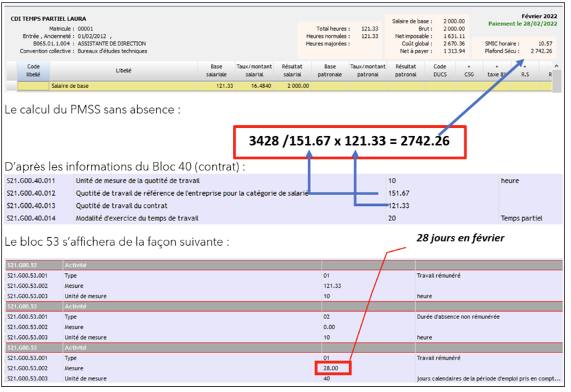Click the Base patronale column header
The height and width of the screenshot is (392, 571).
(x=330, y=71)
